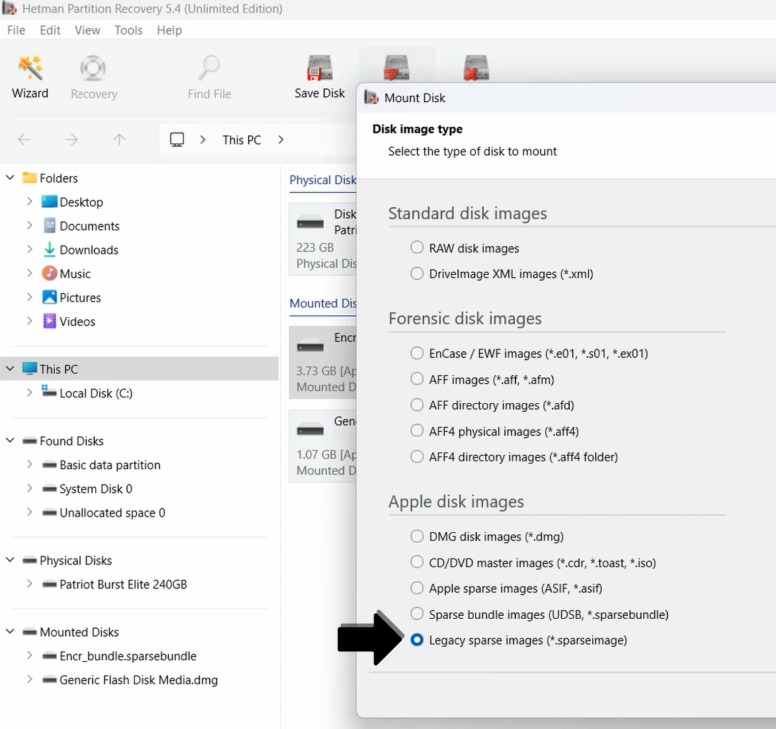Select Basic data partition tree item
The image size is (776, 729).
(x=110, y=465)
